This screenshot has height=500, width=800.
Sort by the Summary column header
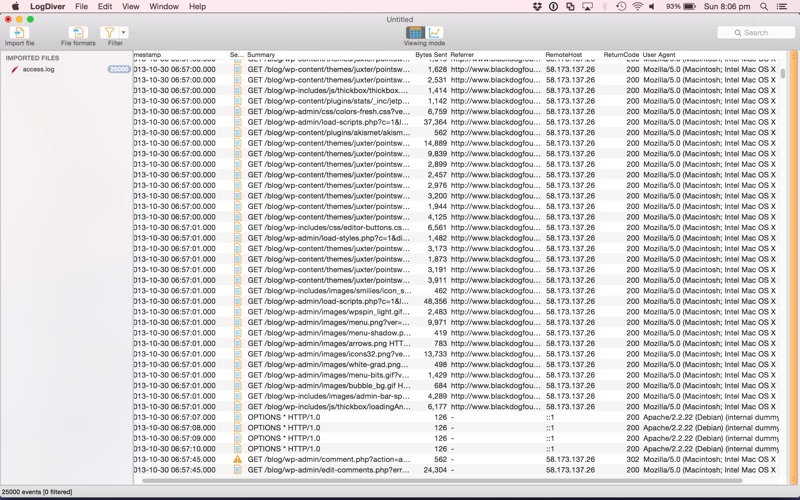click(261, 55)
